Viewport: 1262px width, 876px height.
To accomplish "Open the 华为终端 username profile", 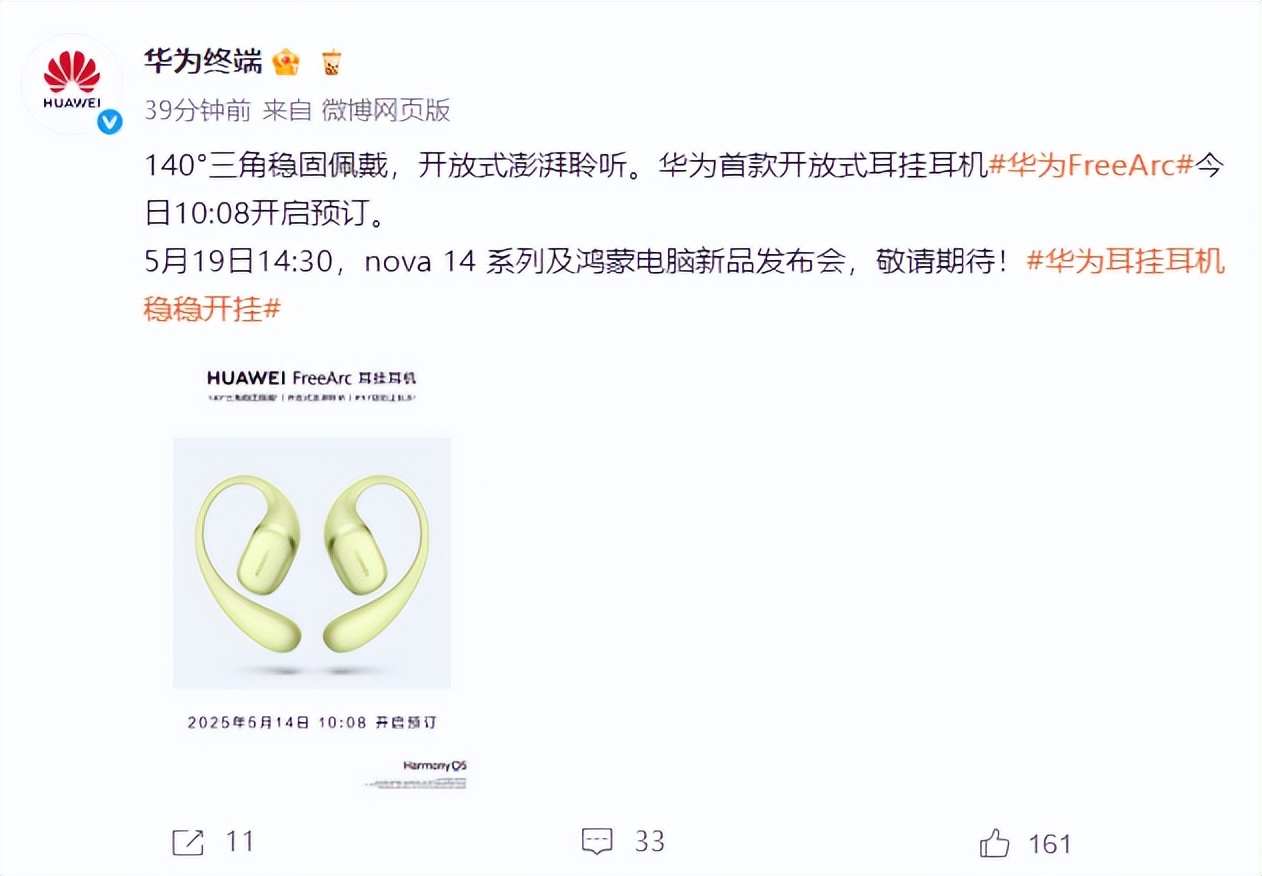I will tap(203, 62).
